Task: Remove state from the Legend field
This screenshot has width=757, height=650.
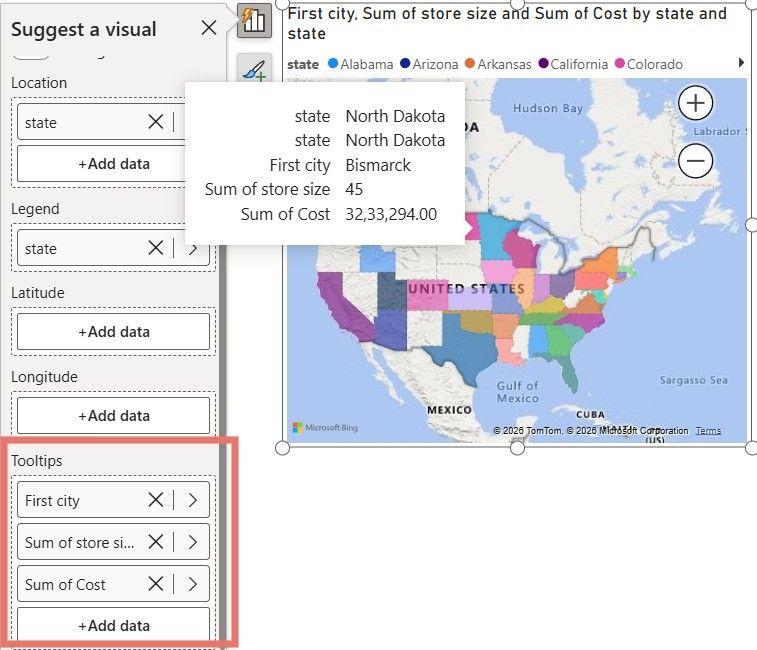Action: coord(155,248)
